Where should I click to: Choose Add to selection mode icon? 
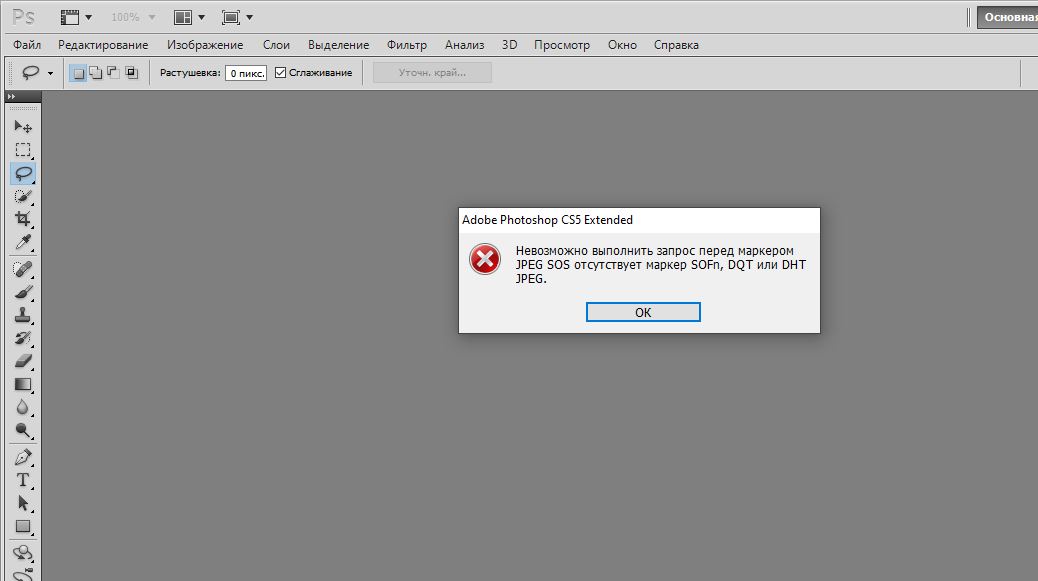[96, 73]
